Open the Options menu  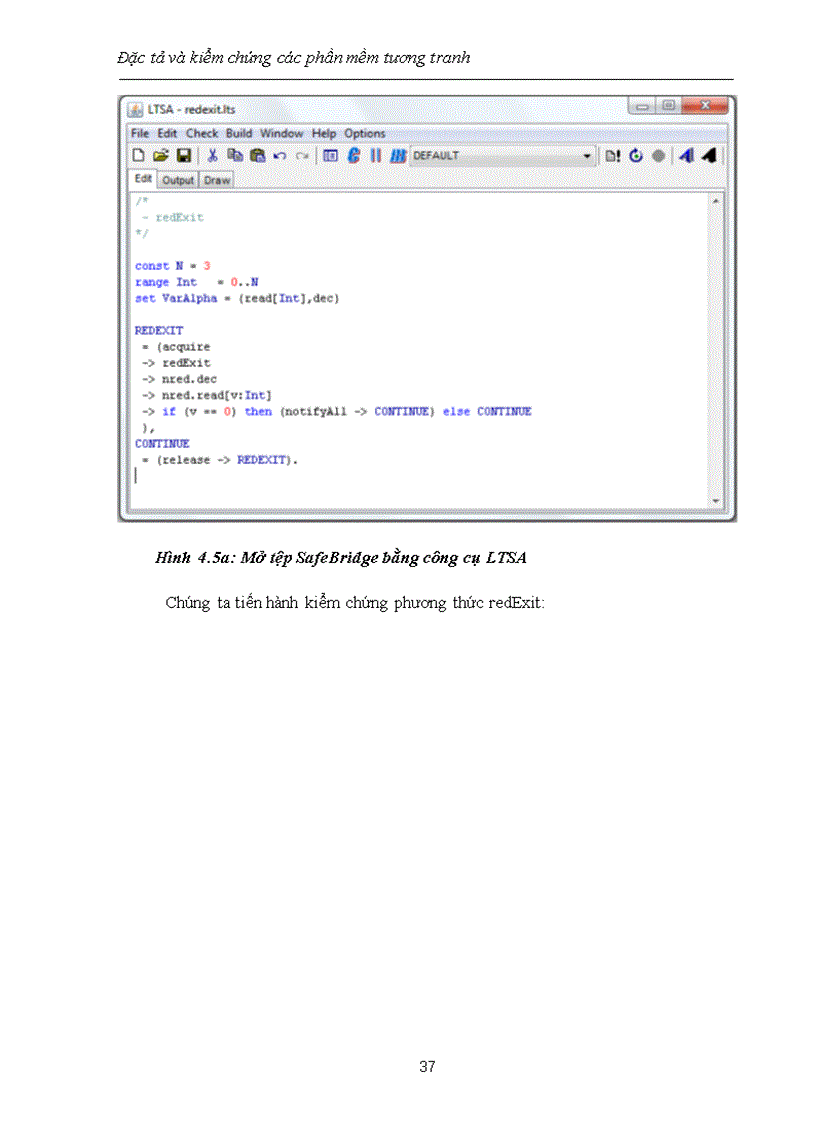click(365, 133)
